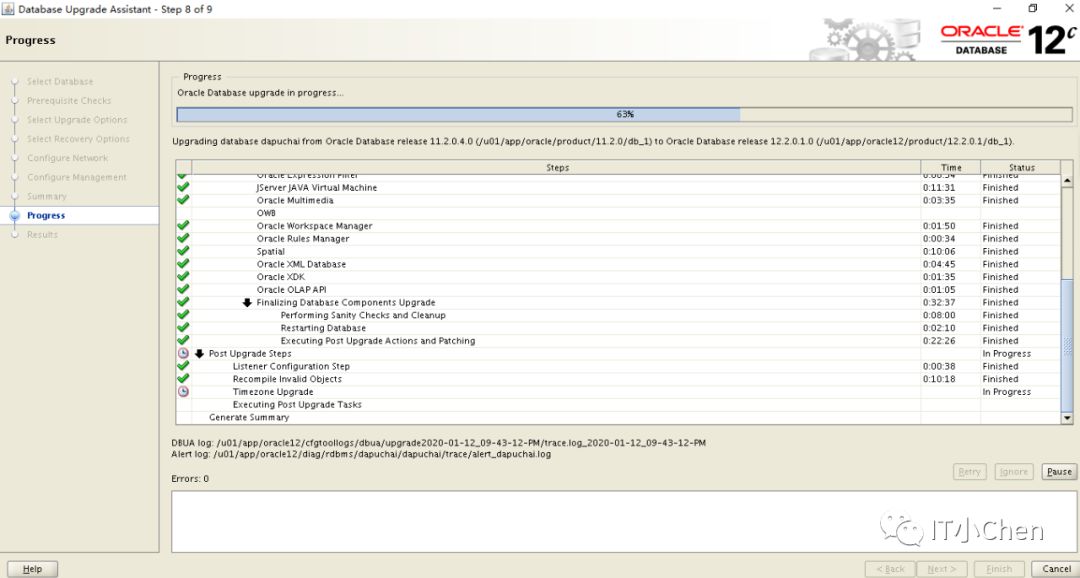
Task: Select the Prerequisite Checks step
Action: [x=69, y=101]
